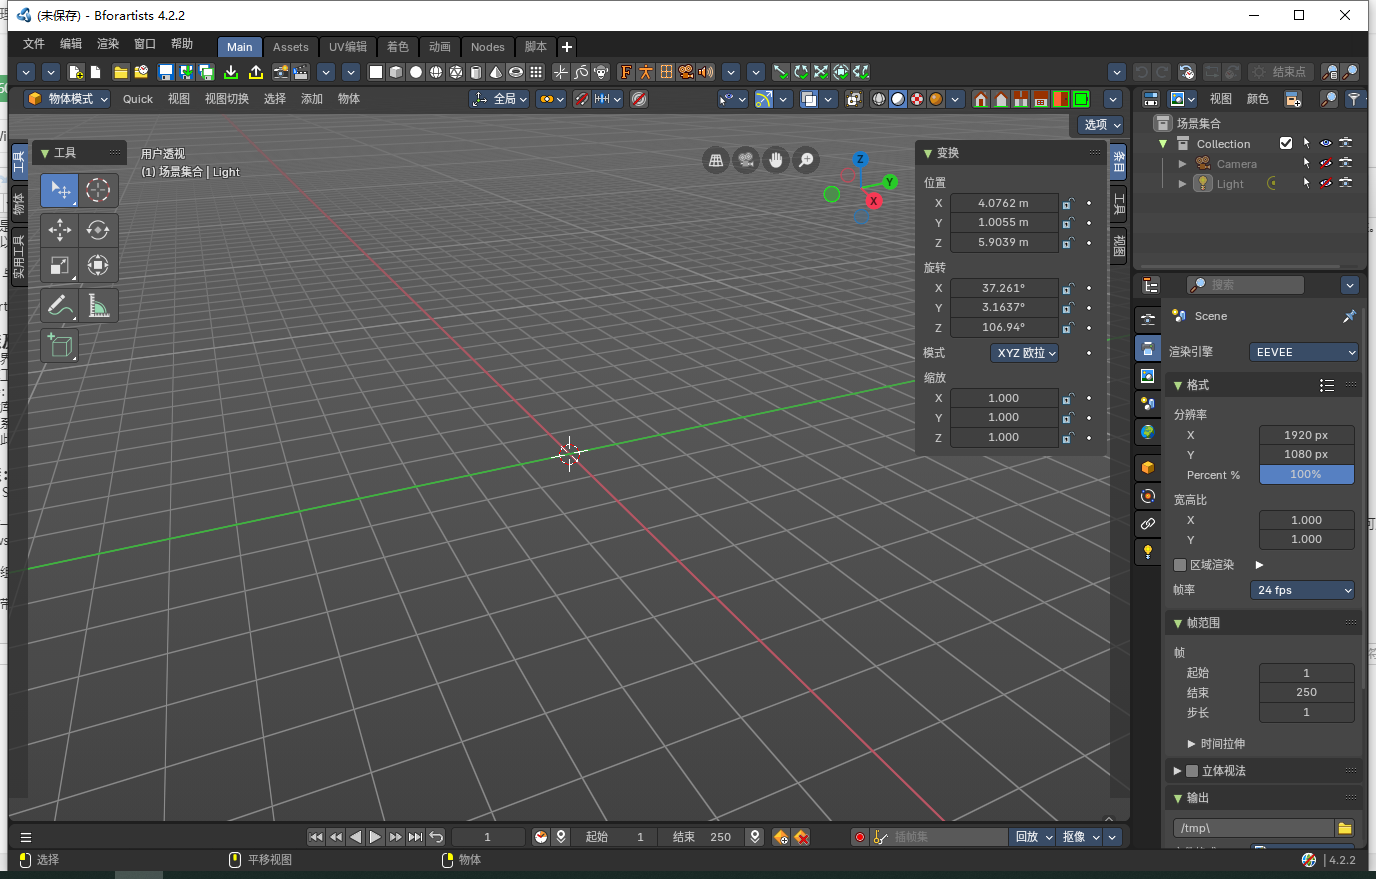Screen dimensions: 1376x879
Task: Select the Annotate pencil tool
Action: click(x=60, y=306)
